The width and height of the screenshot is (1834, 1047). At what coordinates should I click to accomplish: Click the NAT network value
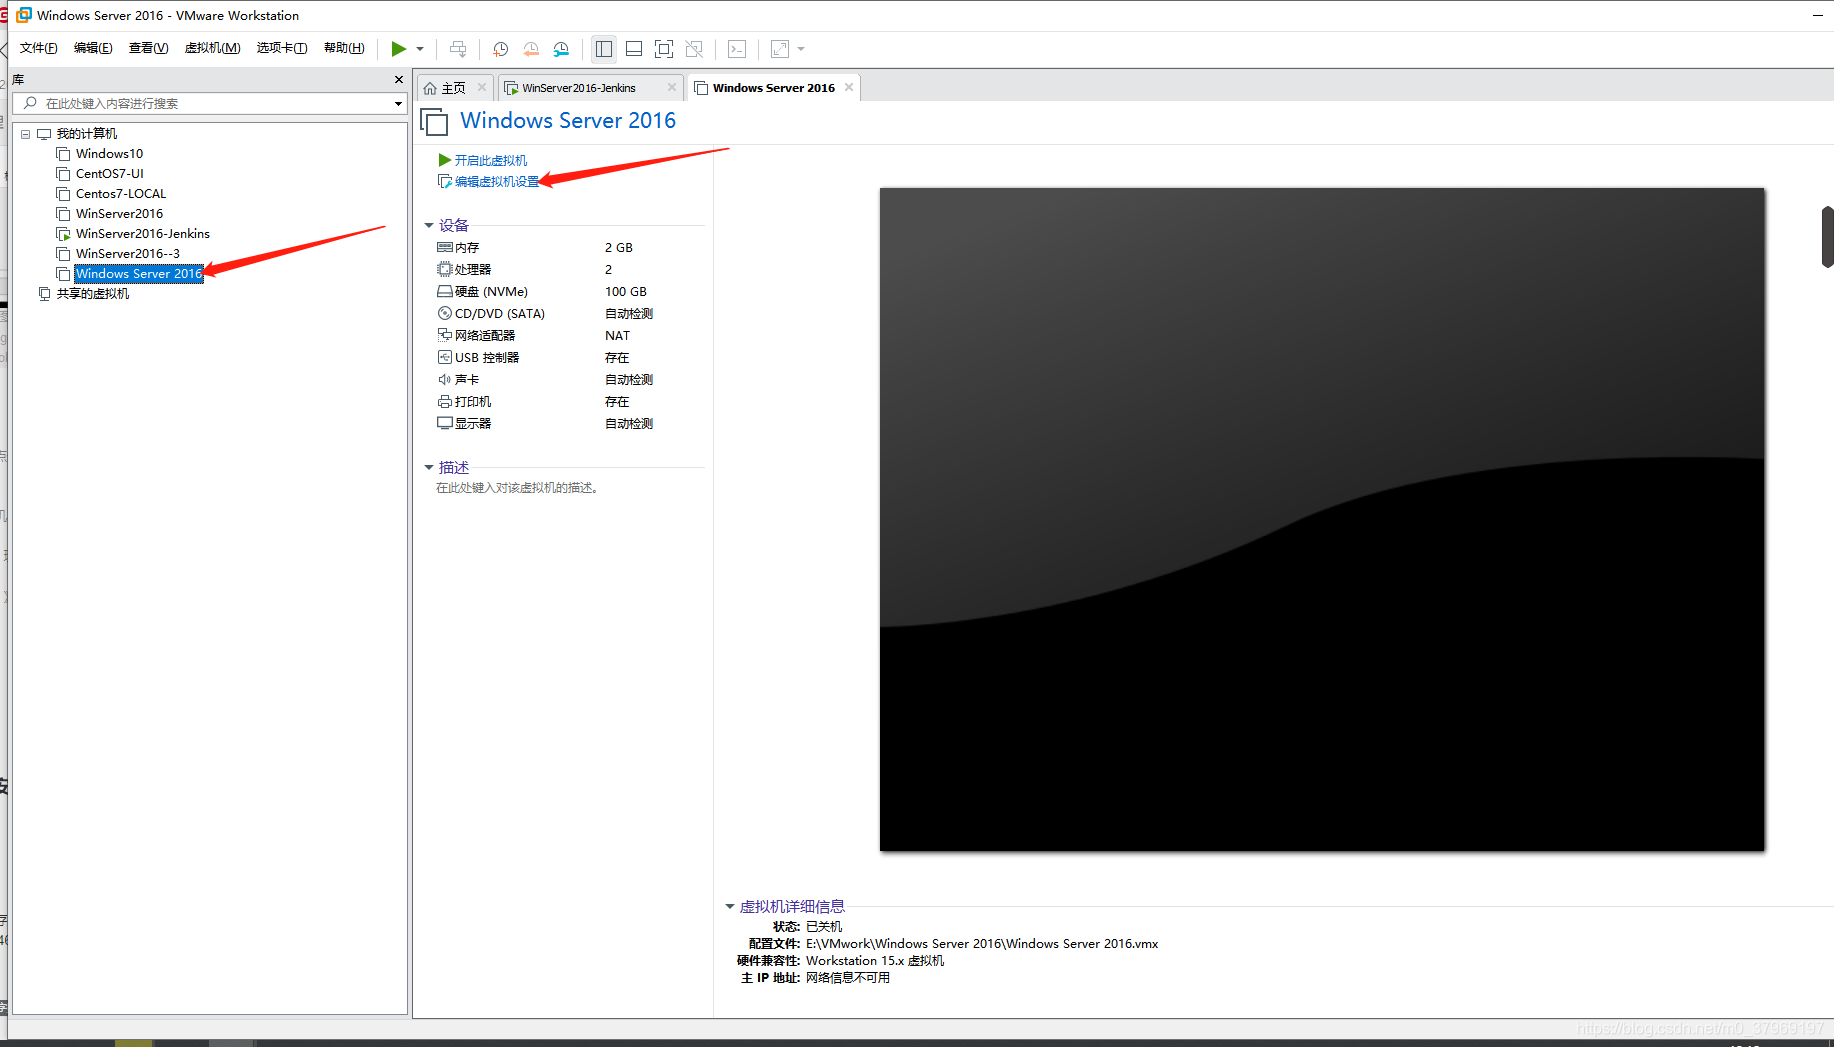click(617, 336)
